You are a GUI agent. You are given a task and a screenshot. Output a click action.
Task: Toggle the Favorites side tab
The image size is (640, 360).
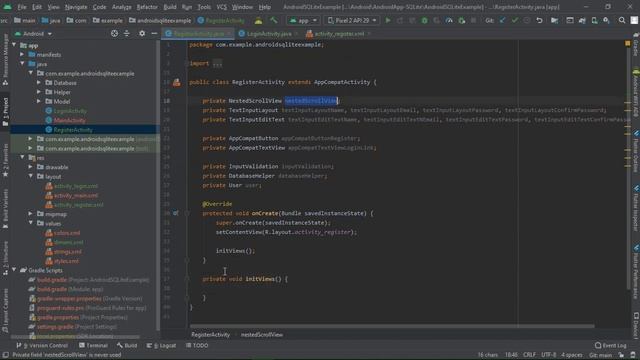point(5,160)
